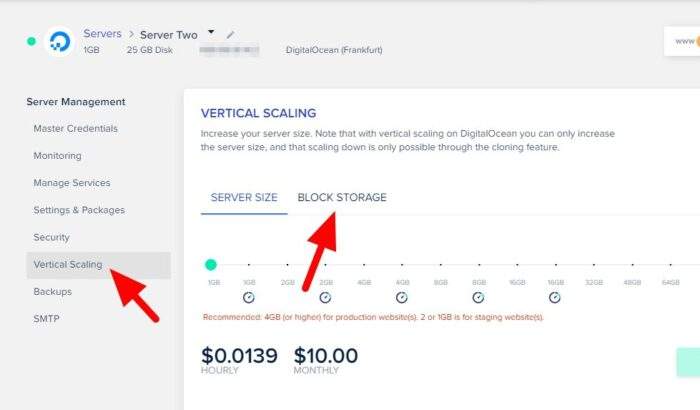Click the gauge icon under 2GB
Viewport: 700px width, 410px height.
click(x=325, y=297)
